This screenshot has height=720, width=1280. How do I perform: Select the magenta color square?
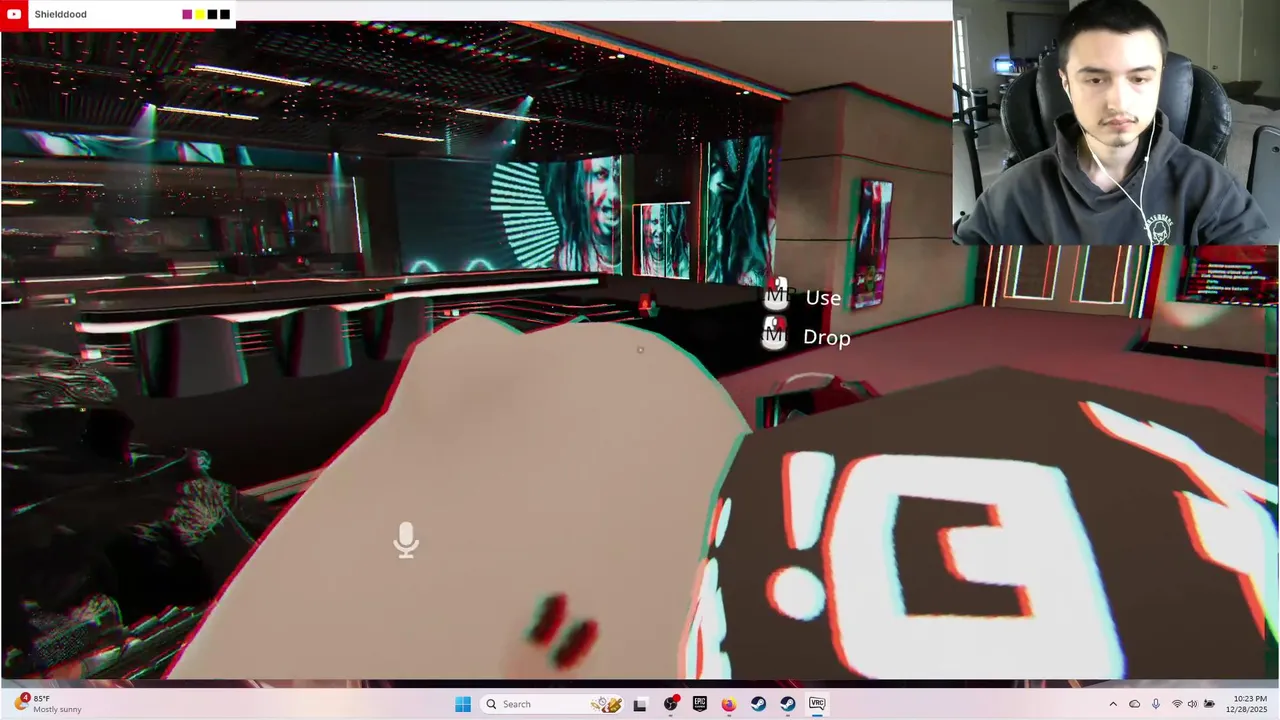(x=187, y=14)
